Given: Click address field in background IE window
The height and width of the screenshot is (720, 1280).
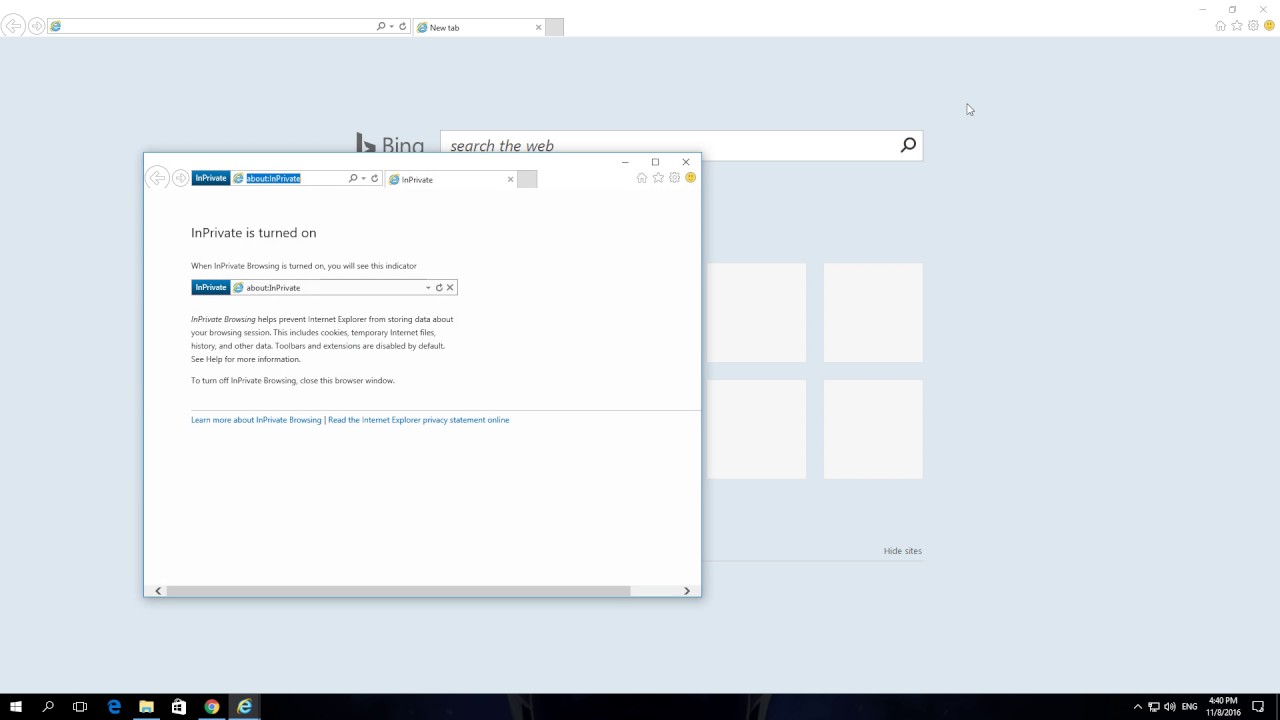Looking at the screenshot, I should pos(210,26).
